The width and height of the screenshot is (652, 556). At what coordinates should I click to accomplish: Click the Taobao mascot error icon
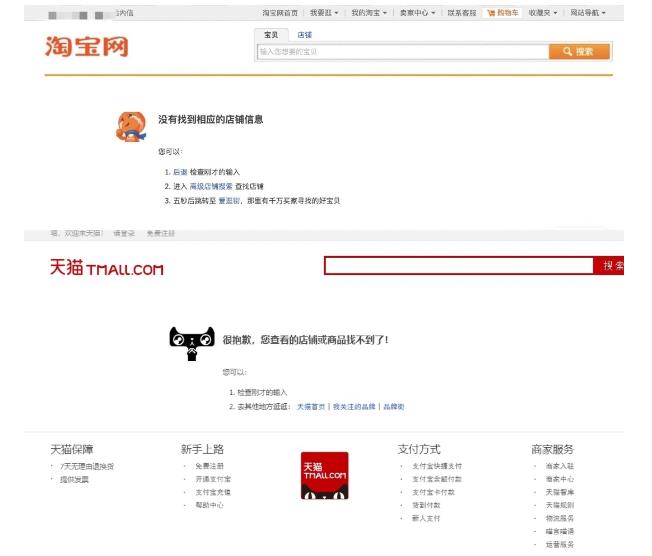click(131, 128)
